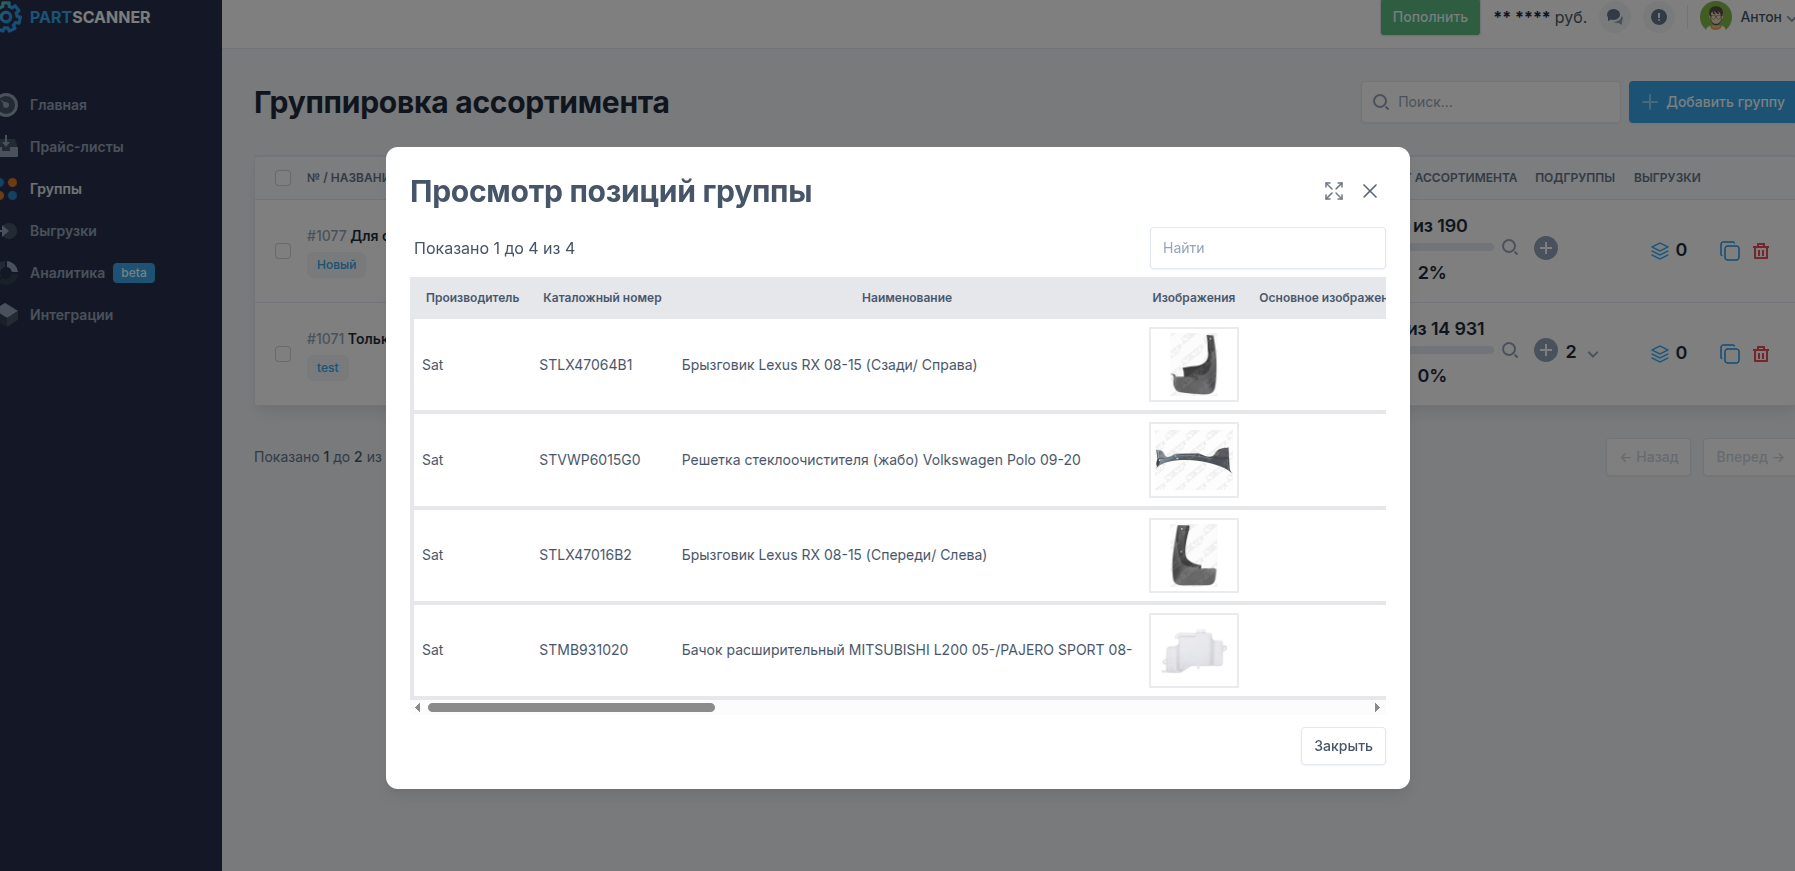Open Группы in sidebar
The image size is (1795, 871).
[55, 189]
